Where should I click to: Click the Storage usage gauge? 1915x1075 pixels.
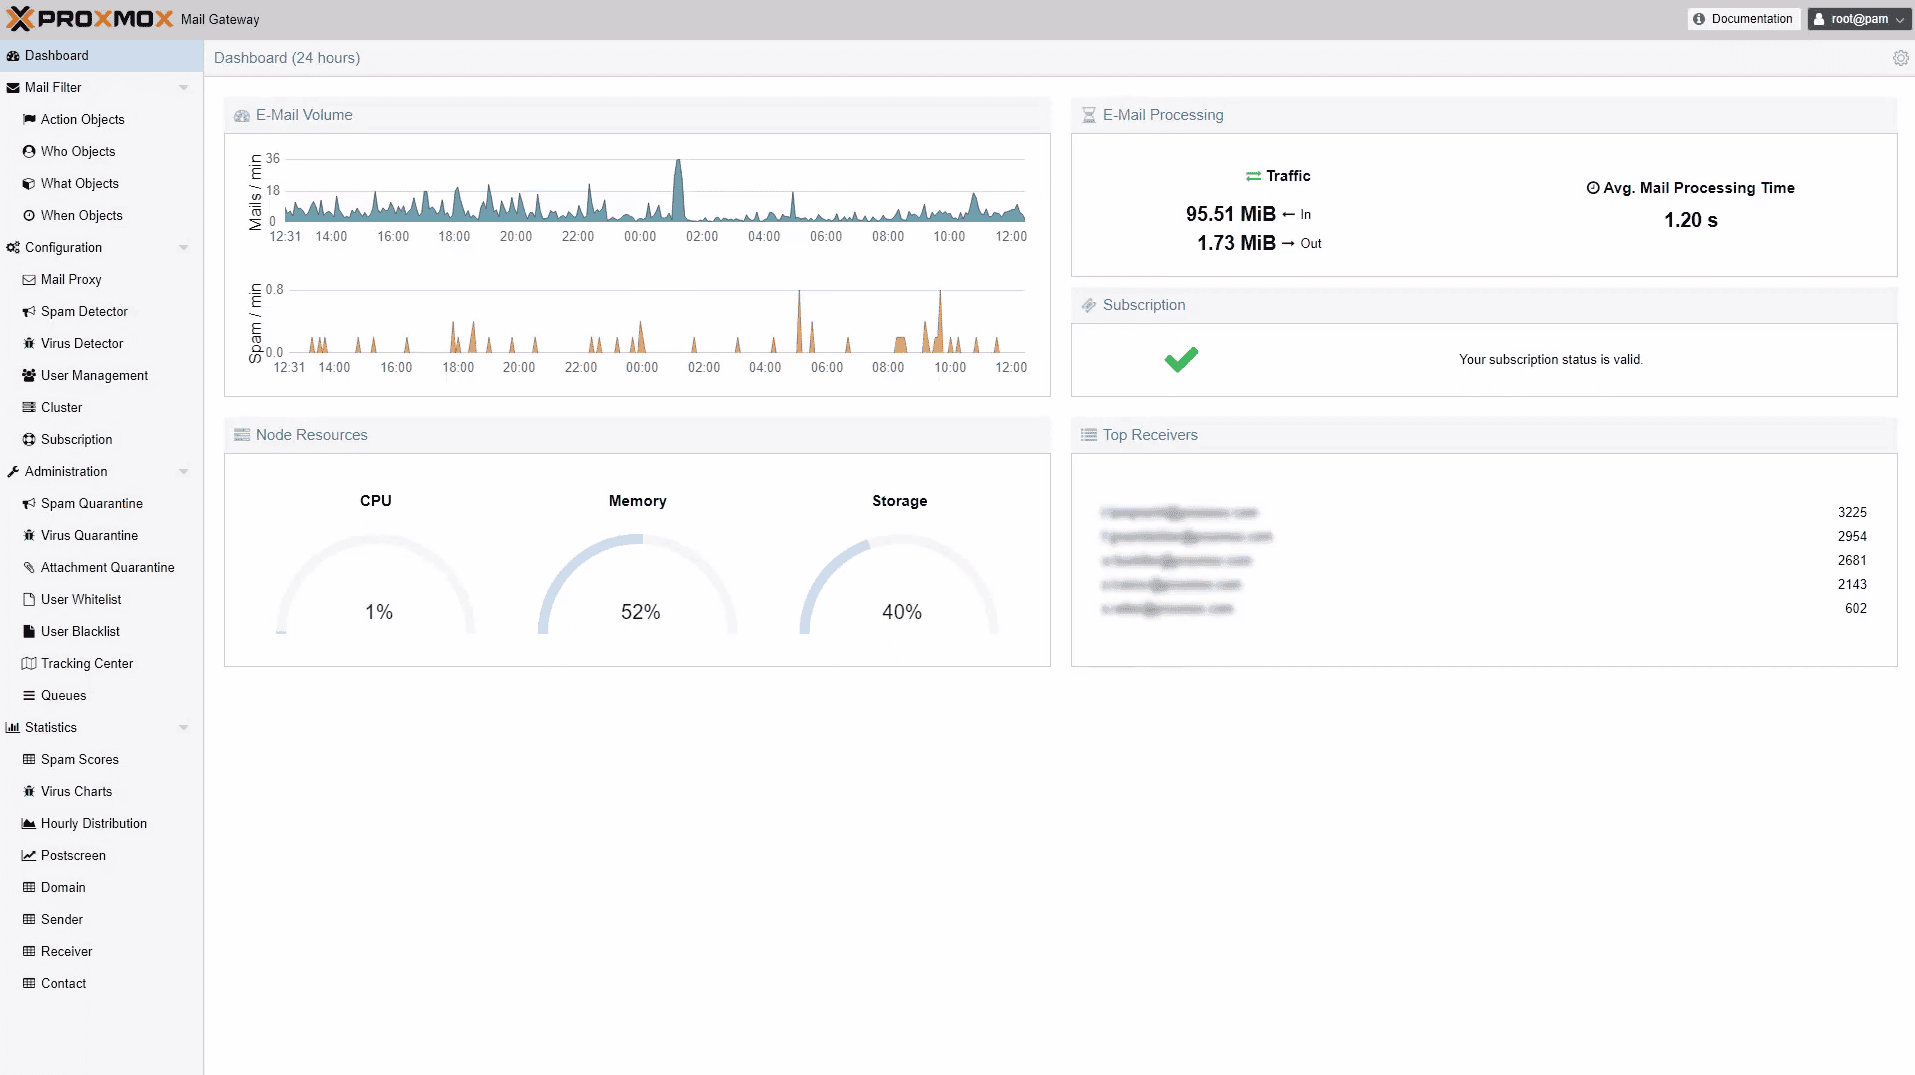pyautogui.click(x=900, y=585)
